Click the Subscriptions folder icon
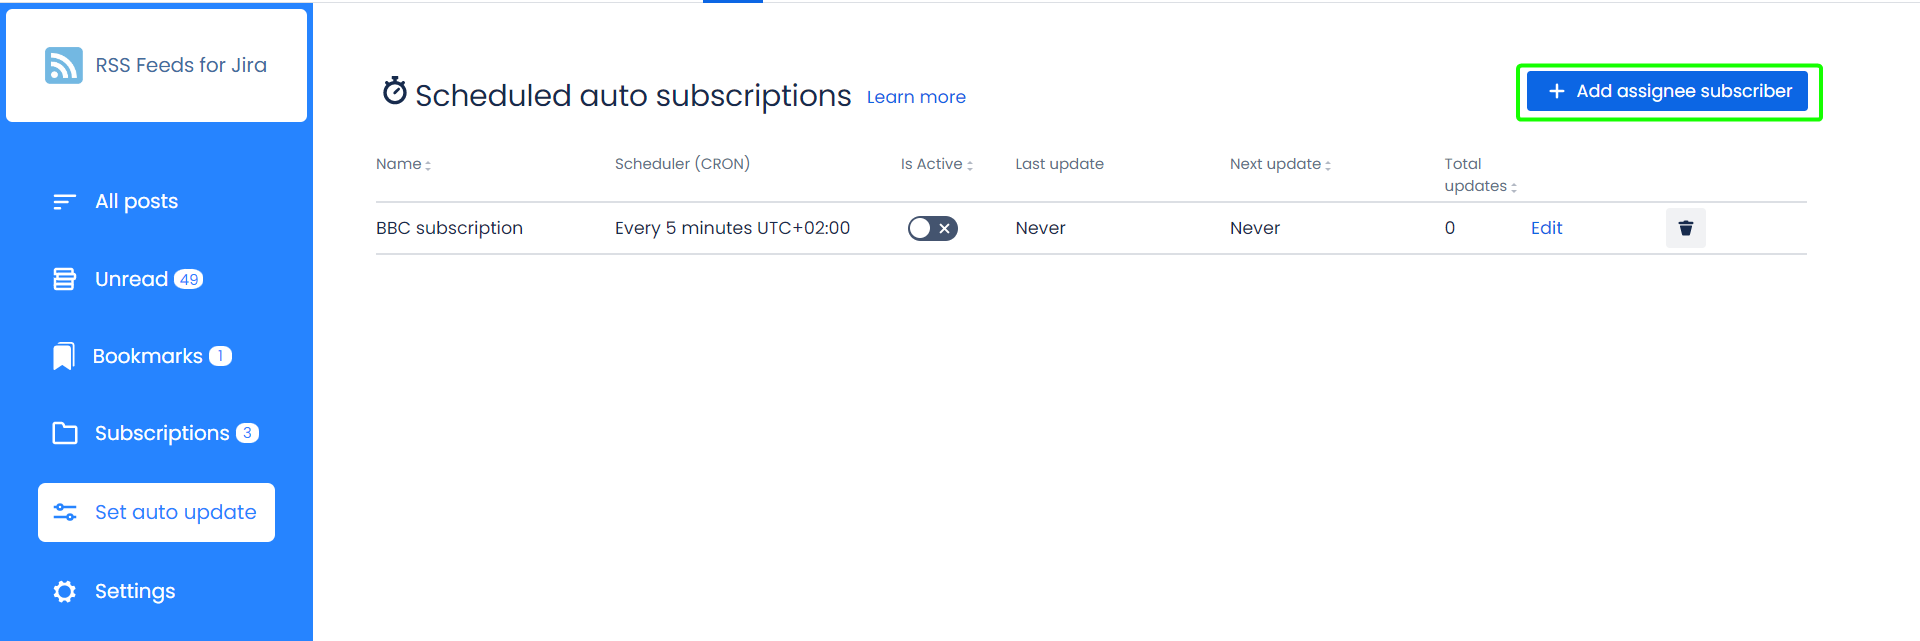Viewport: 1920px width, 641px height. click(x=64, y=433)
